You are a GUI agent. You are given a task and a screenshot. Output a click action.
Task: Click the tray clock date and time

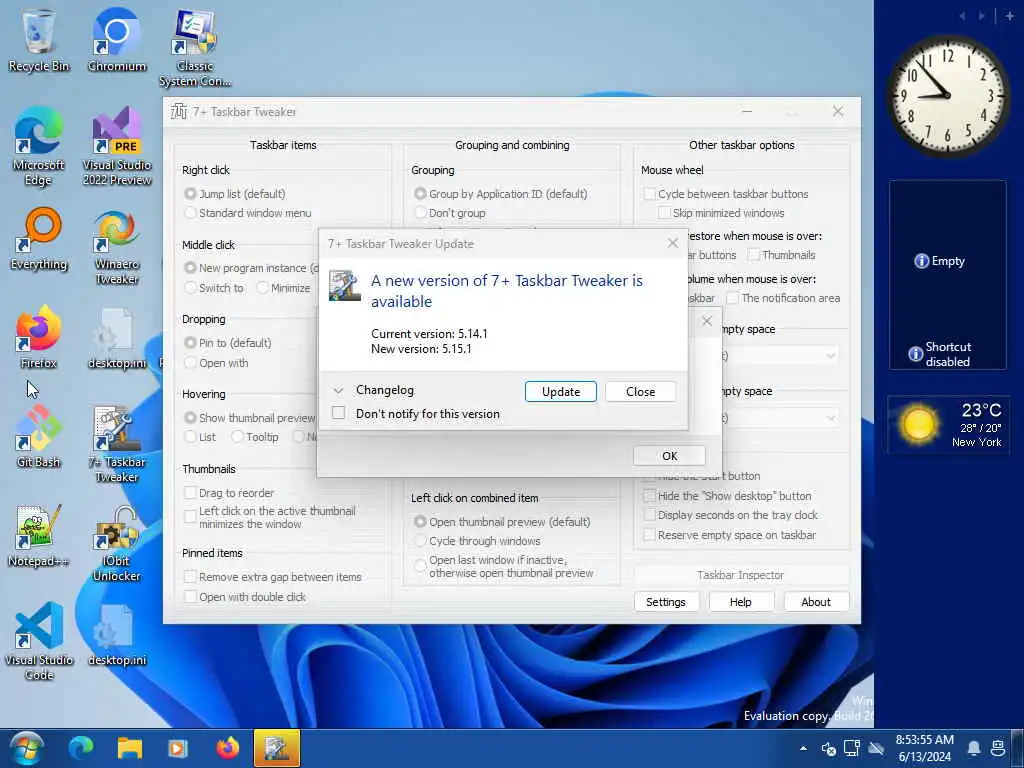pyautogui.click(x=925, y=748)
